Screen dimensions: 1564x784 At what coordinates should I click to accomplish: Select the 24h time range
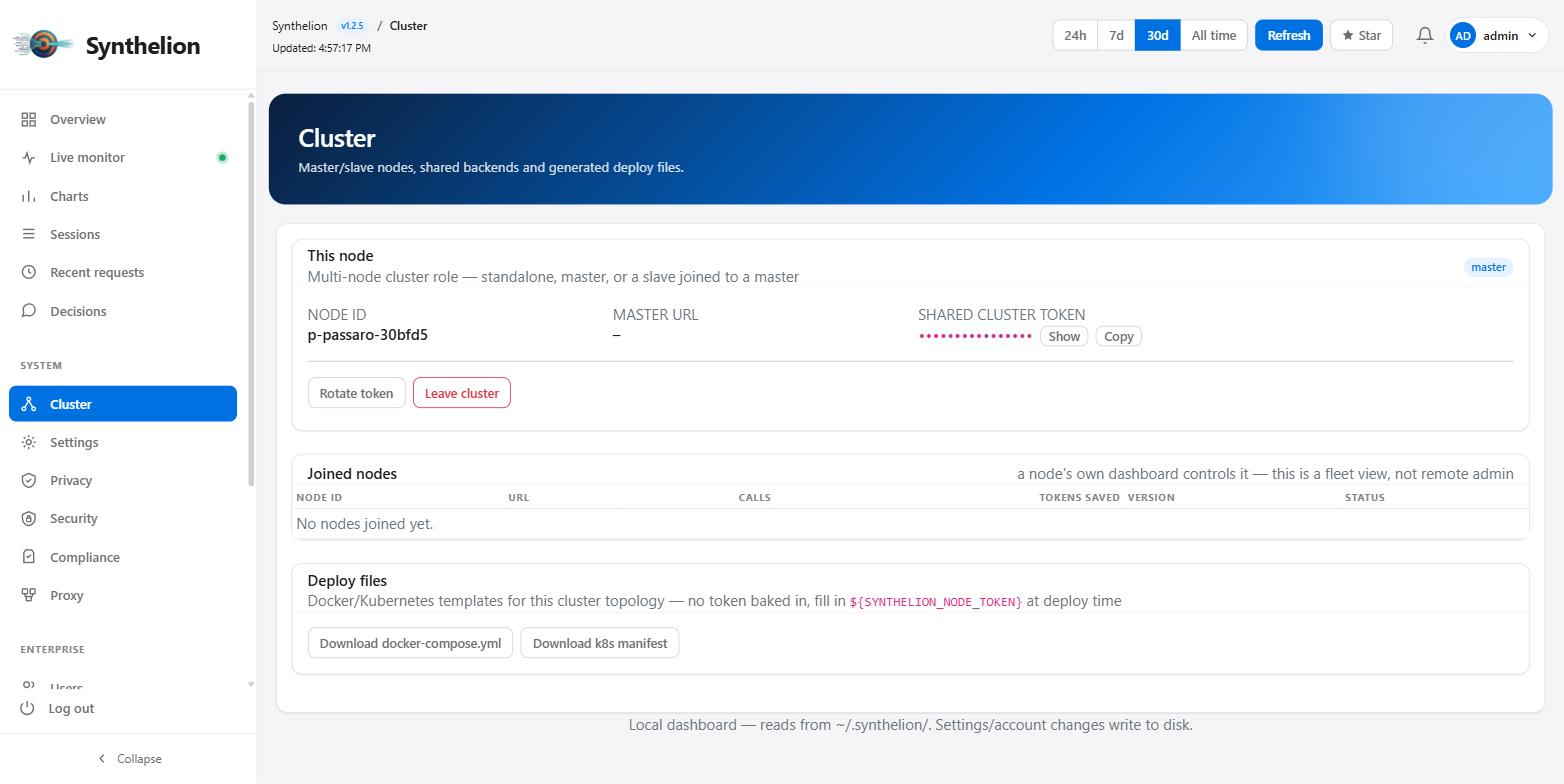[1075, 35]
